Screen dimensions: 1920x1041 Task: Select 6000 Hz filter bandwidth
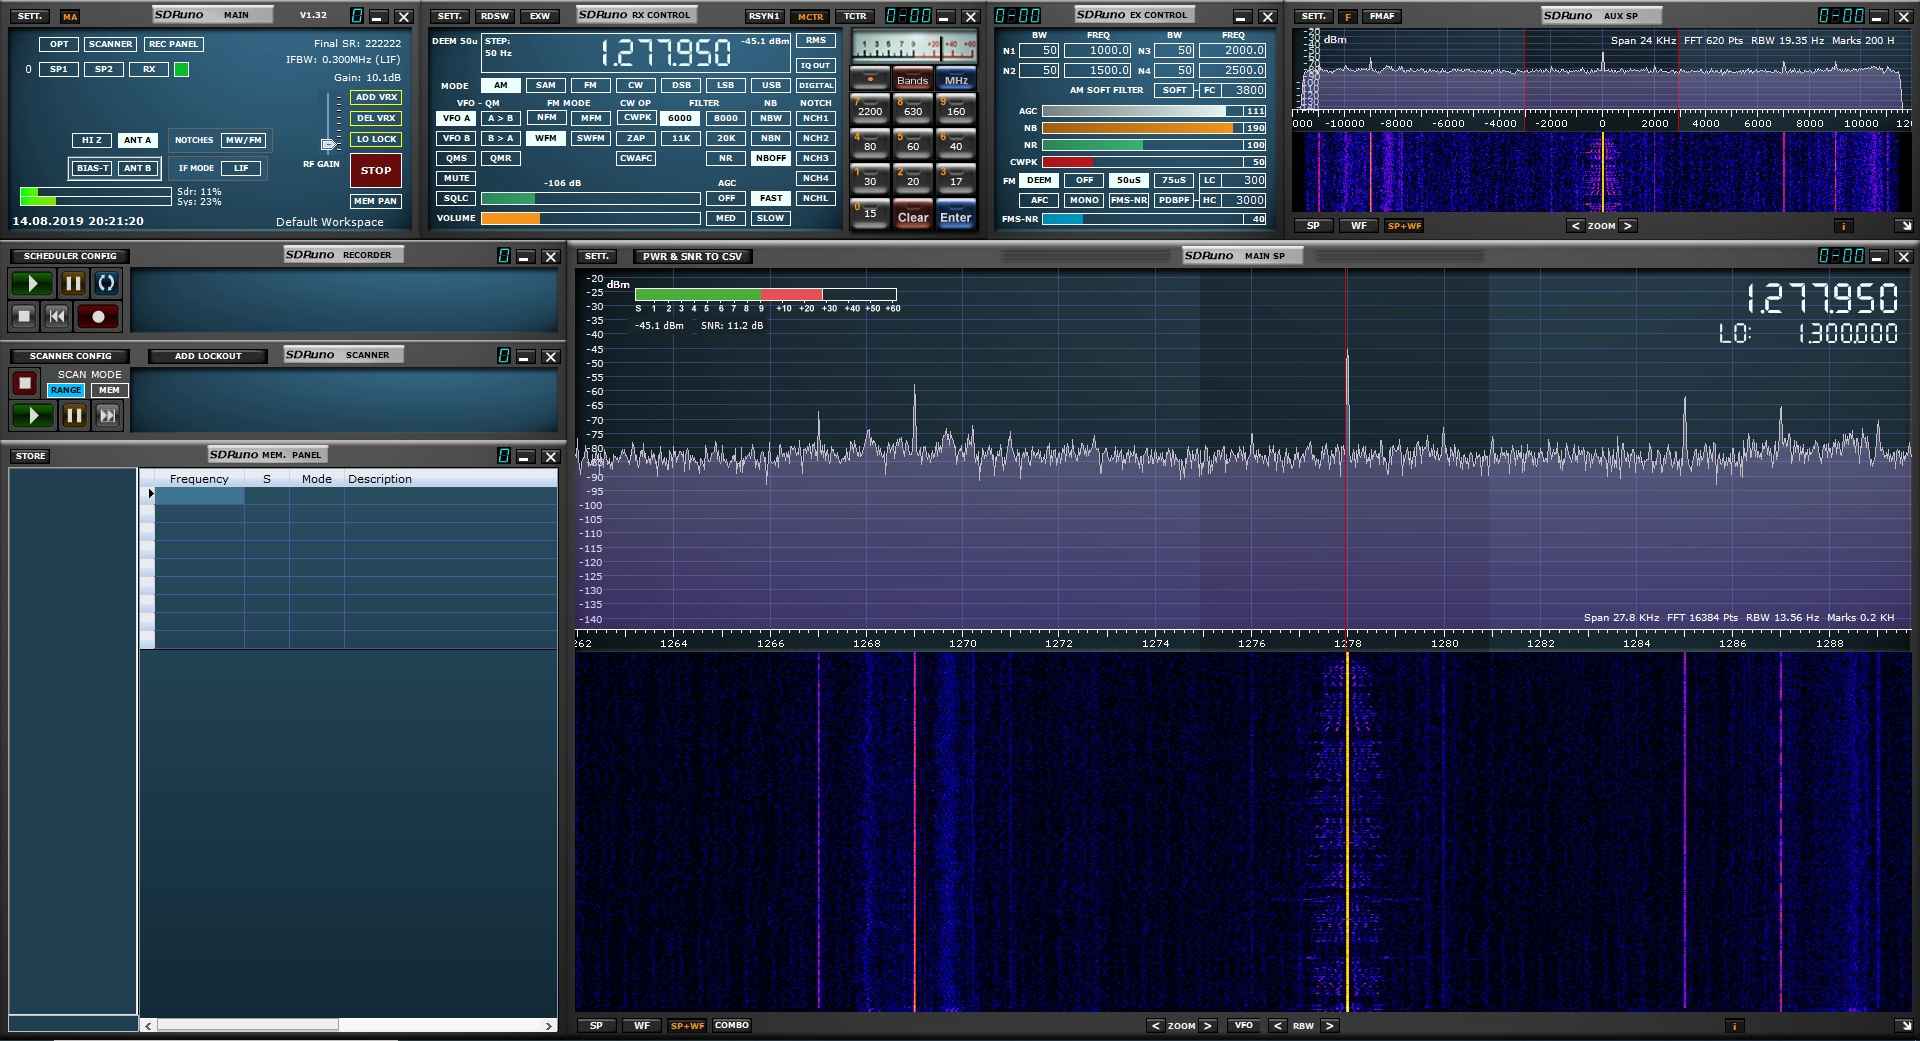click(x=680, y=118)
